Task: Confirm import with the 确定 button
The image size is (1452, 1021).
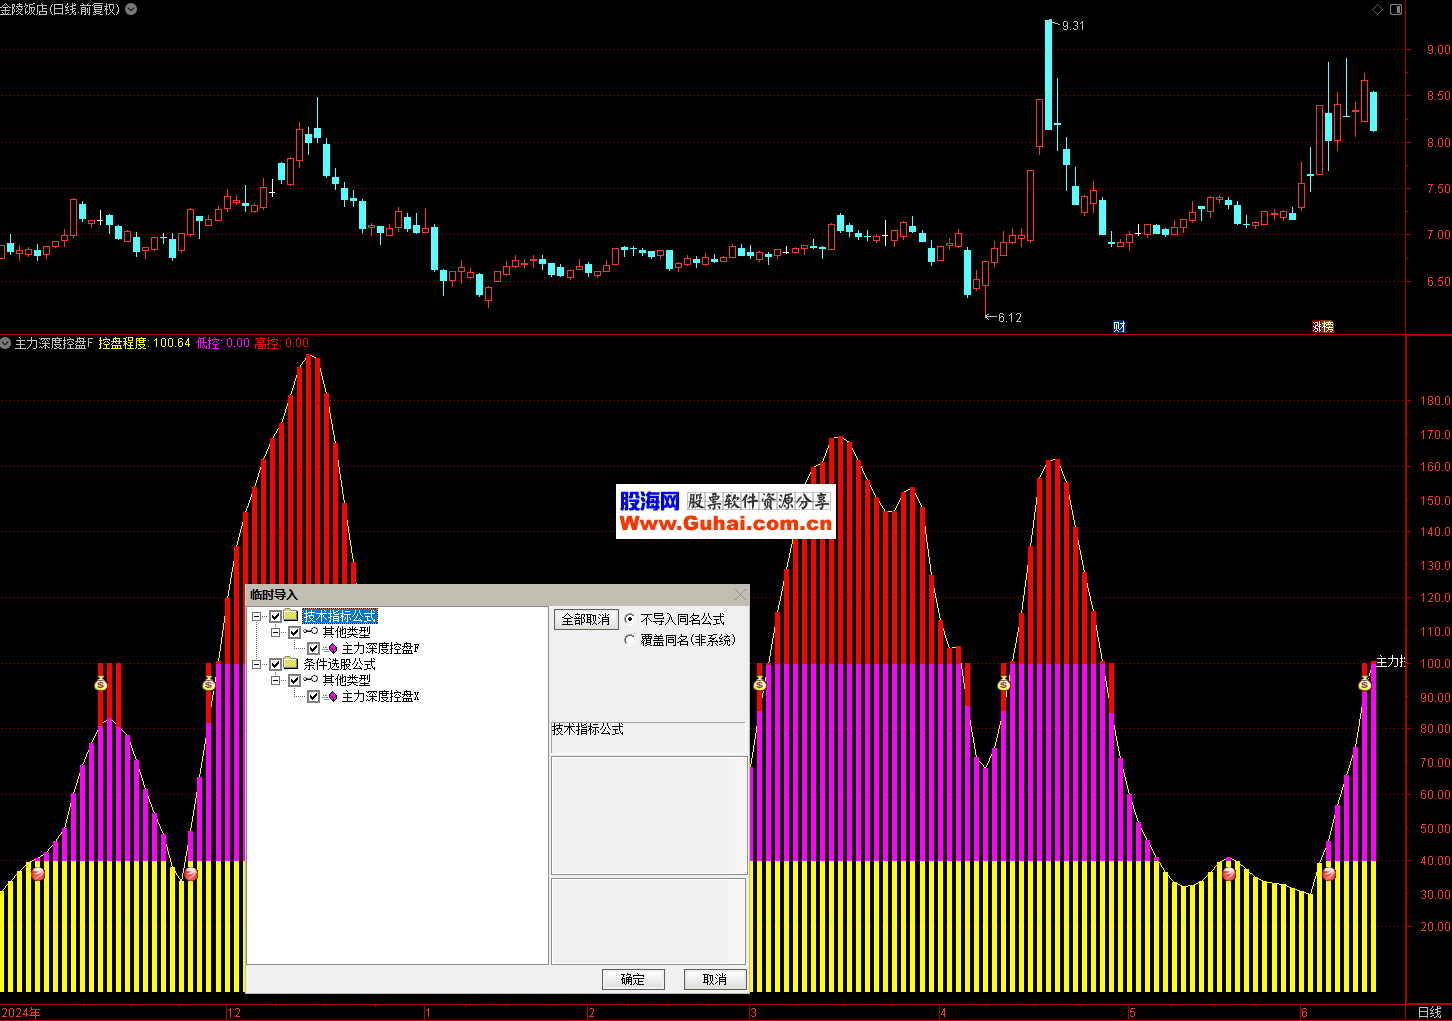Action: point(633,979)
